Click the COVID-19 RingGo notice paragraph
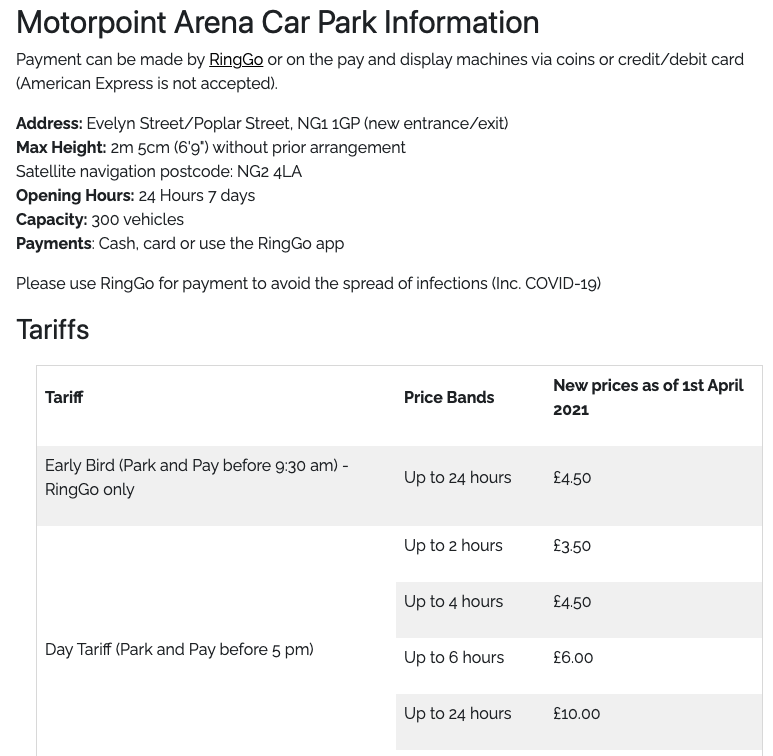The height and width of the screenshot is (756, 773). pos(308,284)
